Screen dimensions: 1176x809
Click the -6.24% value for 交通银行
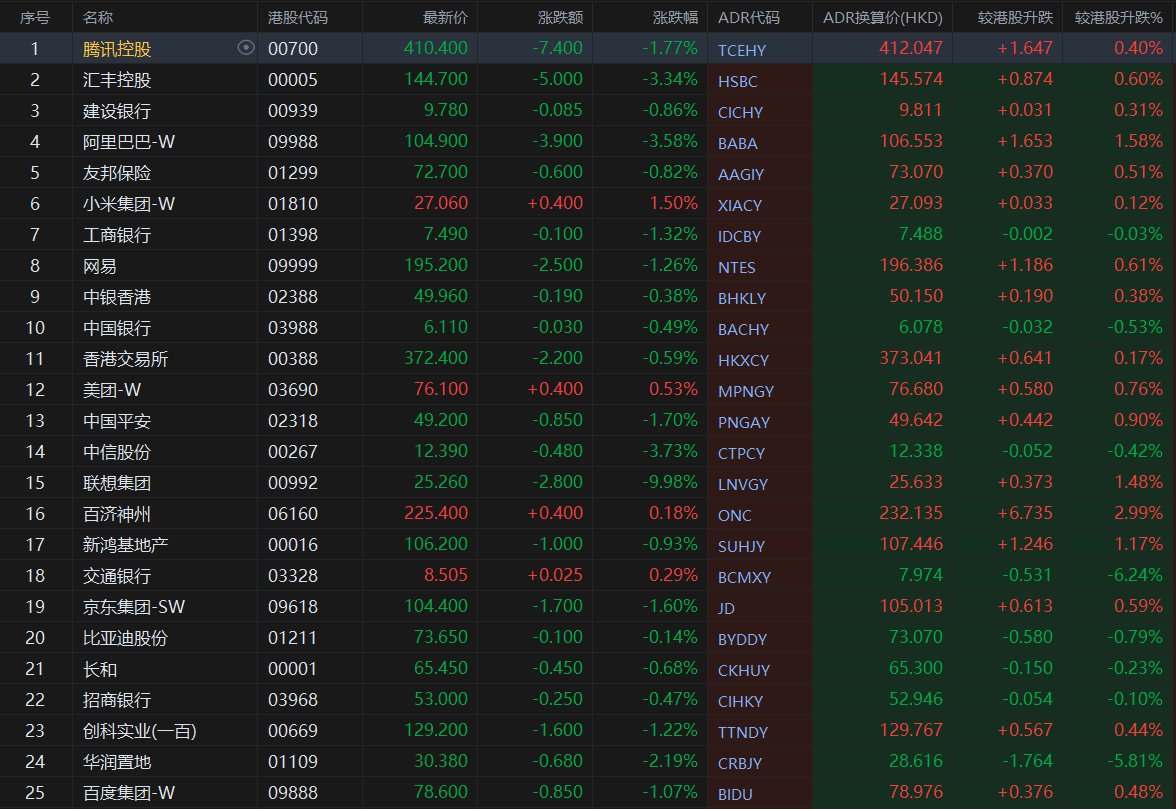[1135, 575]
